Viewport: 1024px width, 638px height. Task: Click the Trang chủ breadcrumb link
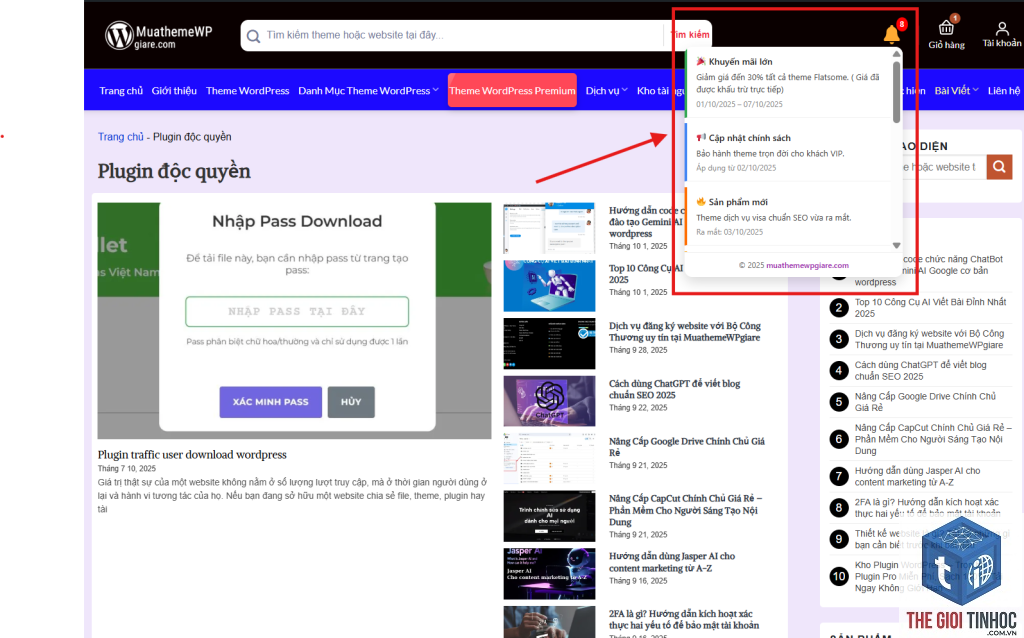pyautogui.click(x=121, y=136)
